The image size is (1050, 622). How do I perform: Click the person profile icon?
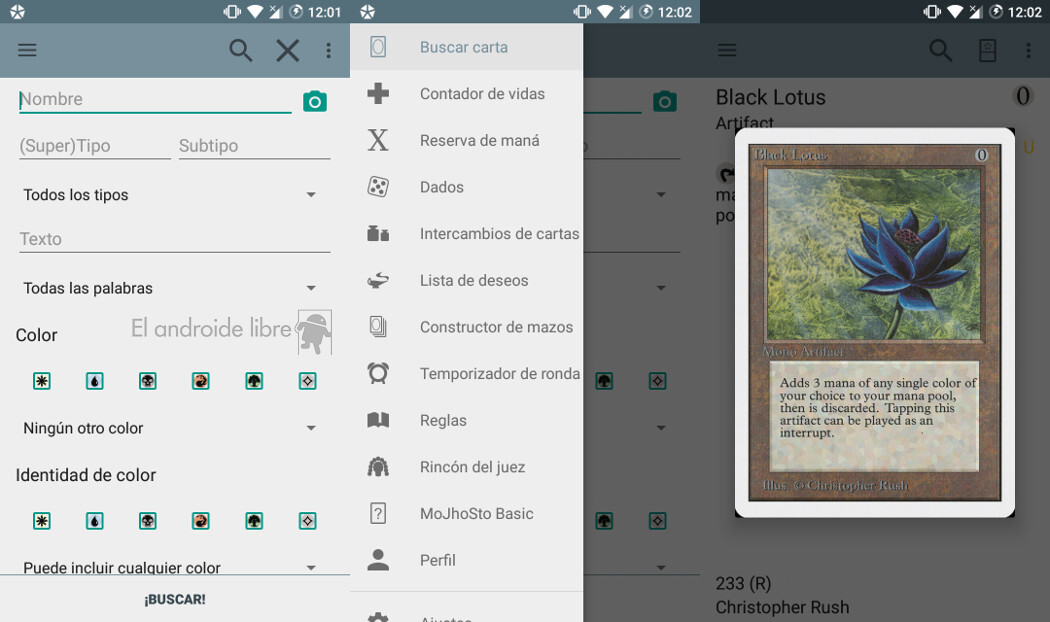click(378, 560)
